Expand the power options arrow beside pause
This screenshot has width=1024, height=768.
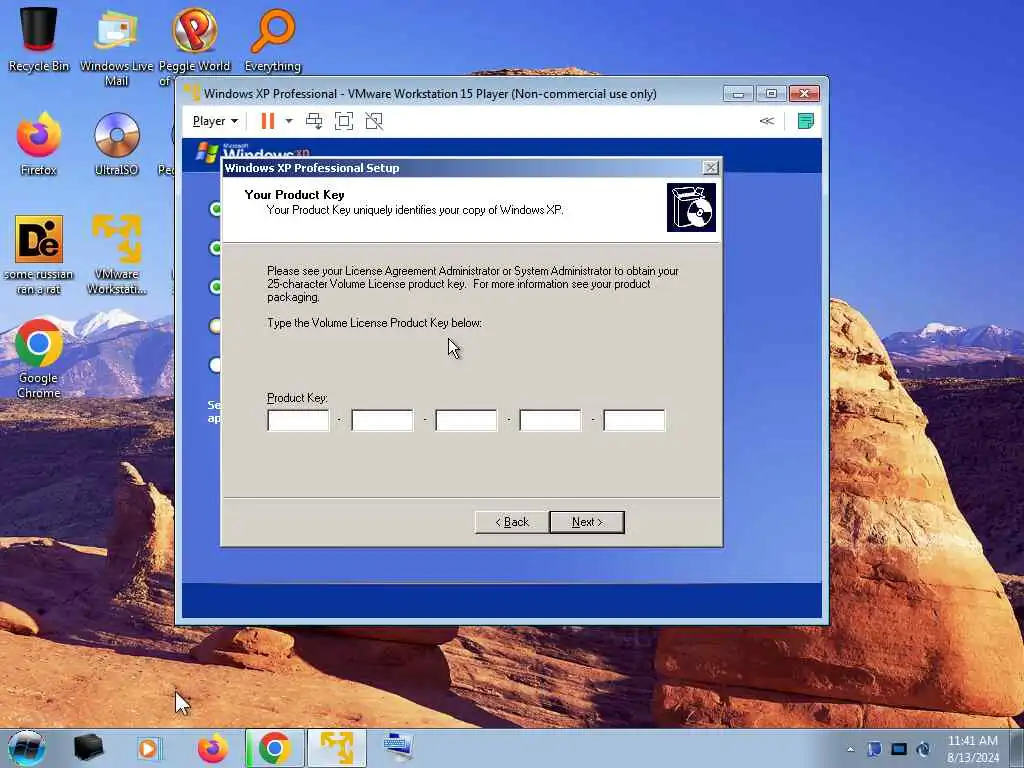point(289,121)
